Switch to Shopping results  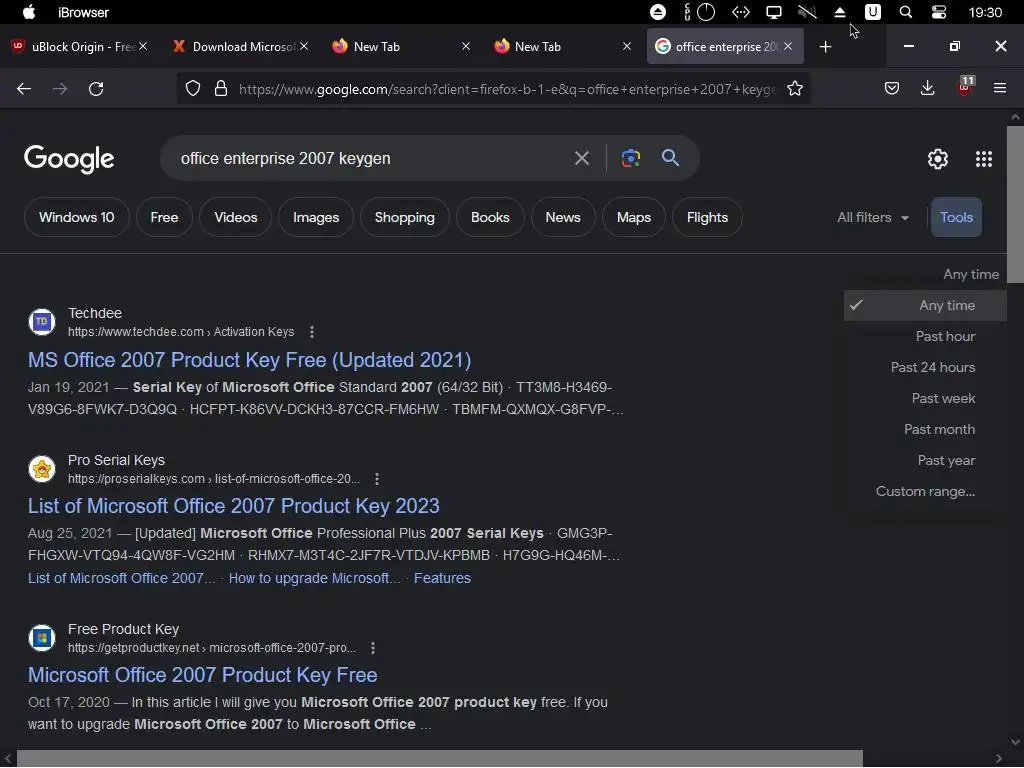tap(404, 217)
